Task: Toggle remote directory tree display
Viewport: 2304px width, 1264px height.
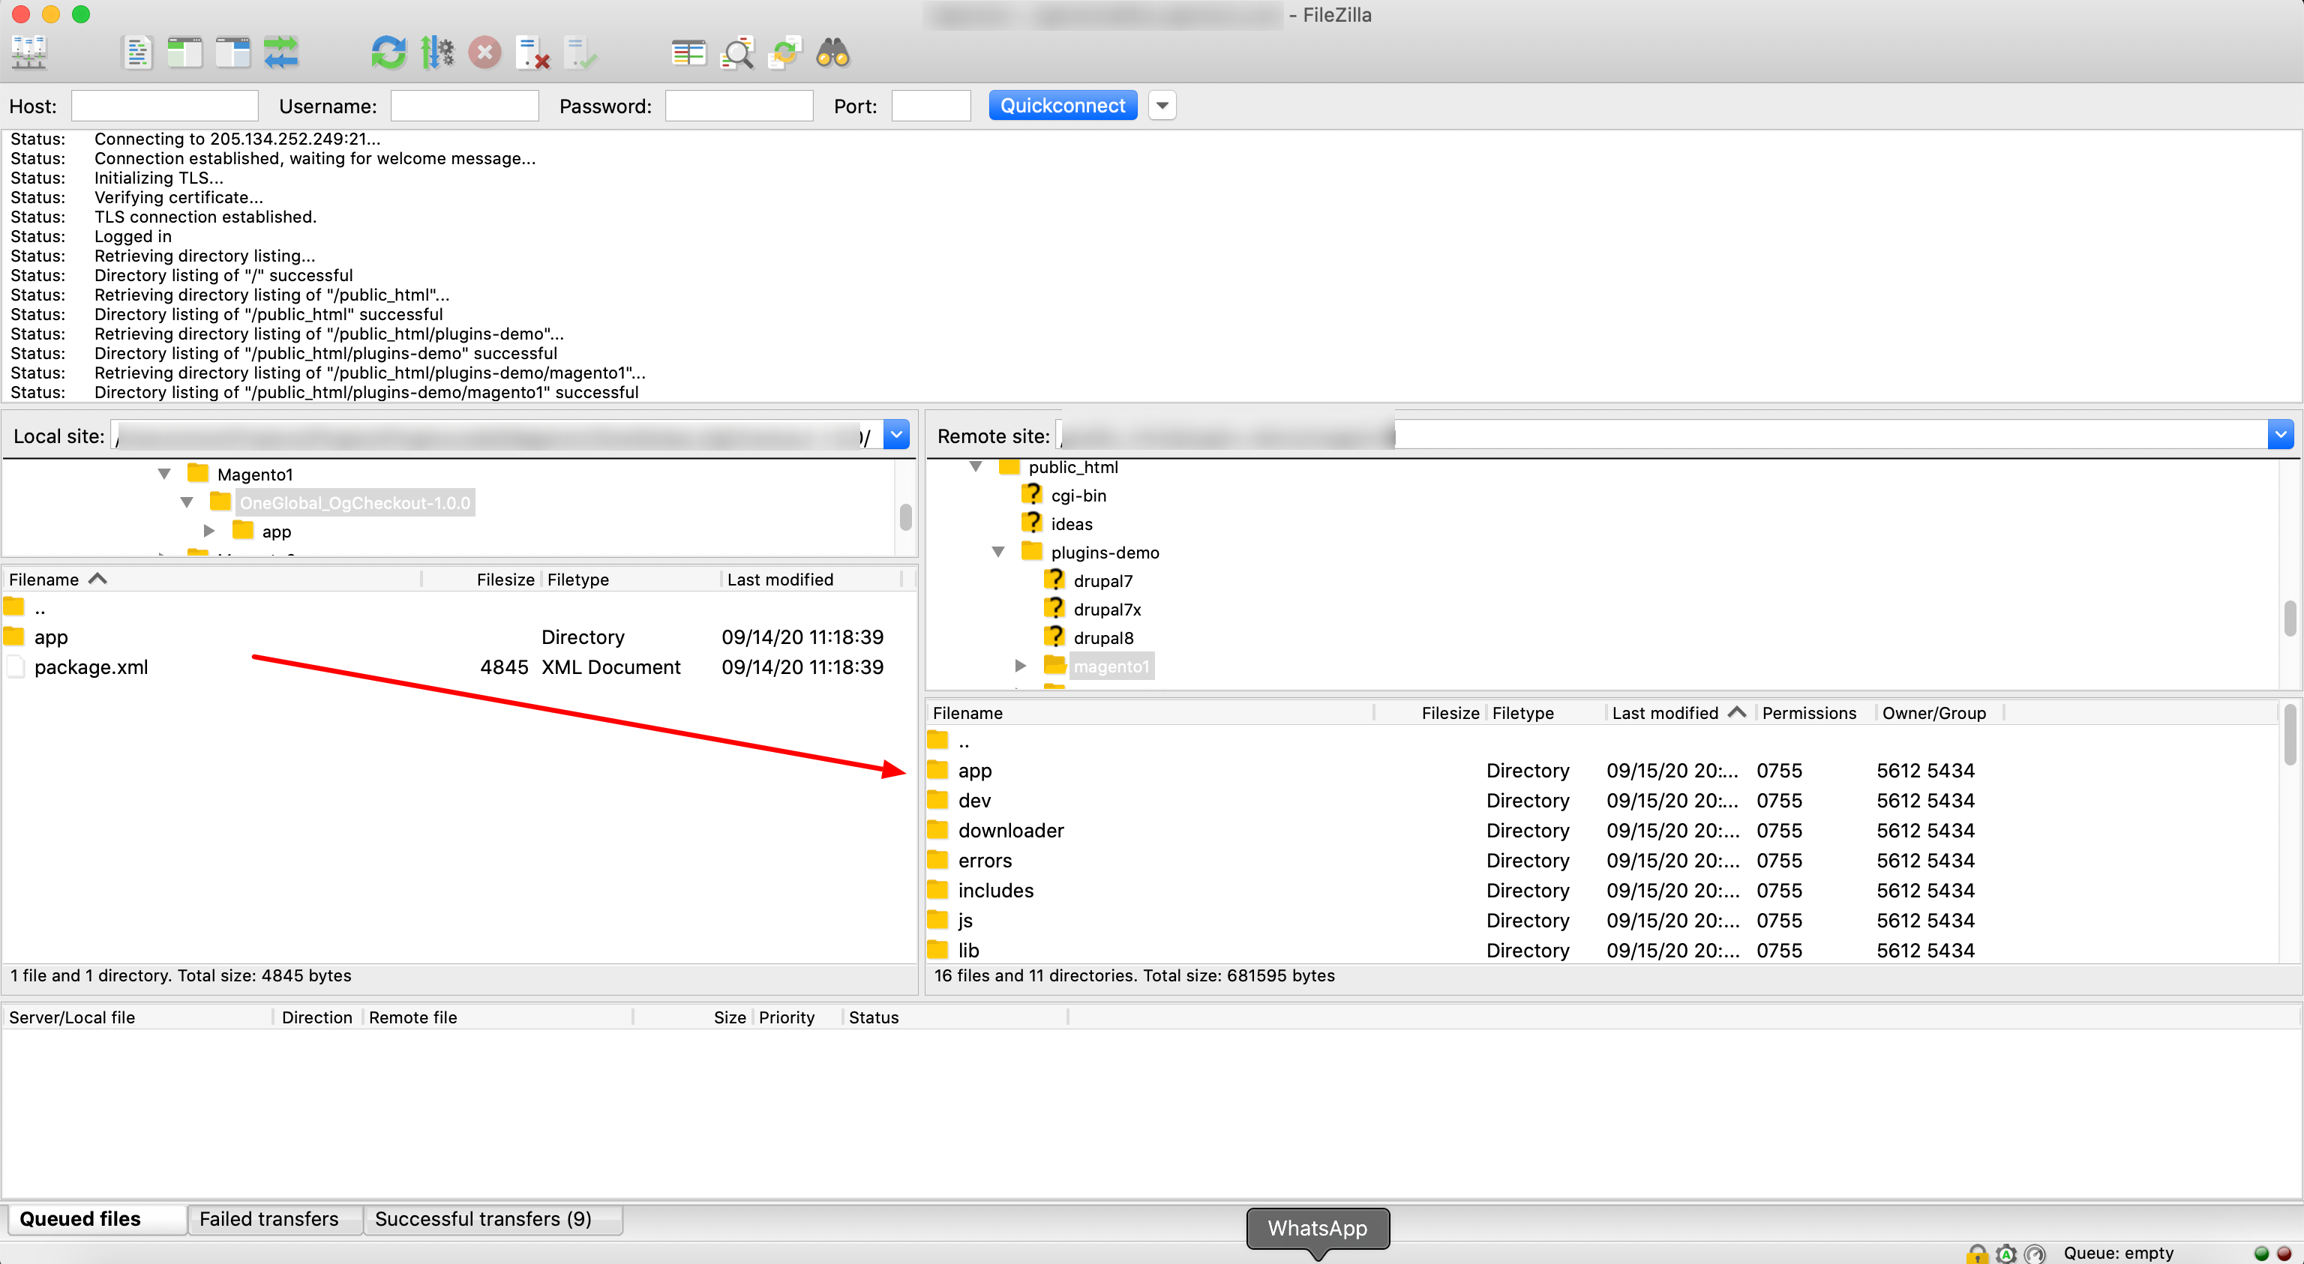Action: click(233, 52)
